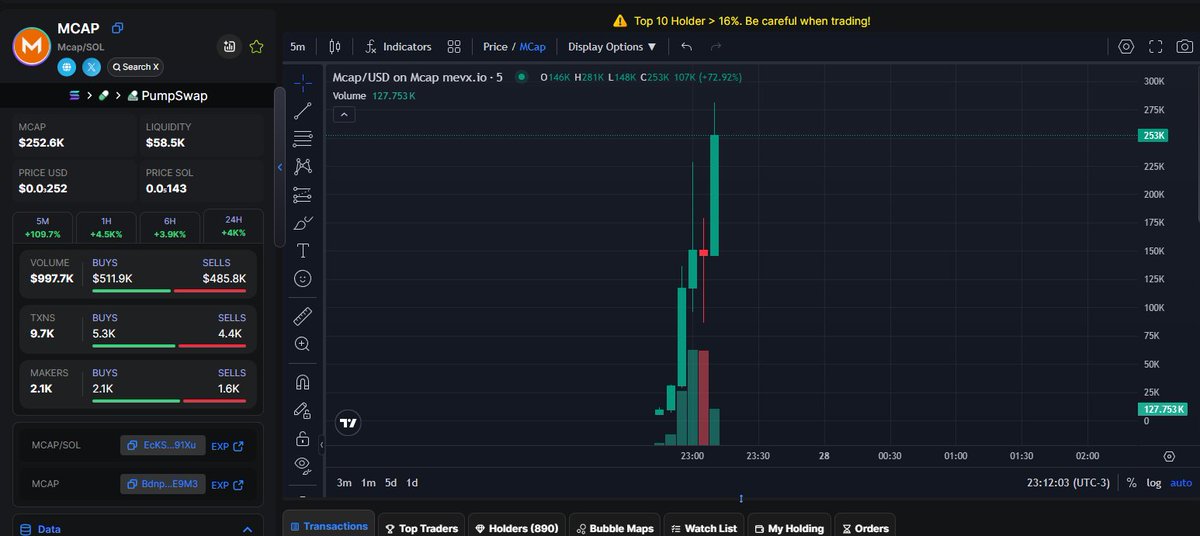Viewport: 1200px width, 536px height.
Task: Select the crosshair cursor tool
Action: (x=303, y=83)
